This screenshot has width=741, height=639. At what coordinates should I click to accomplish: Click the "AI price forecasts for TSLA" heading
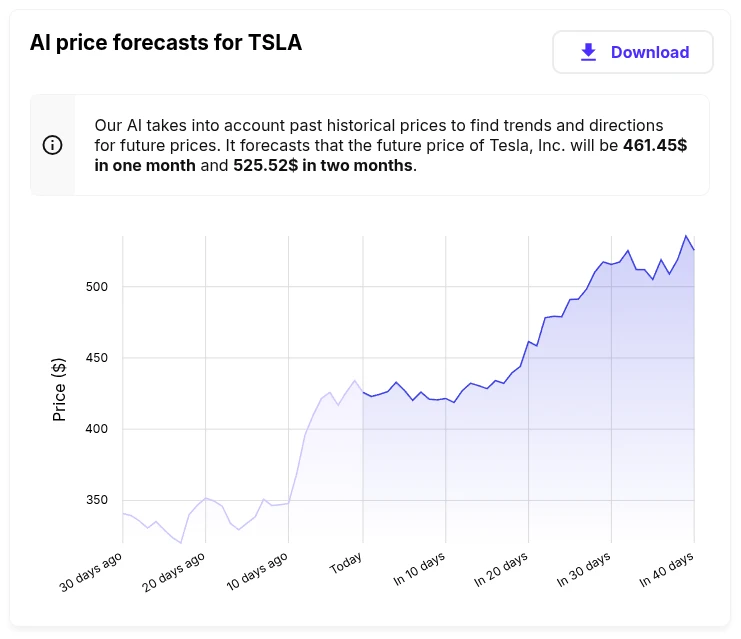click(x=166, y=43)
